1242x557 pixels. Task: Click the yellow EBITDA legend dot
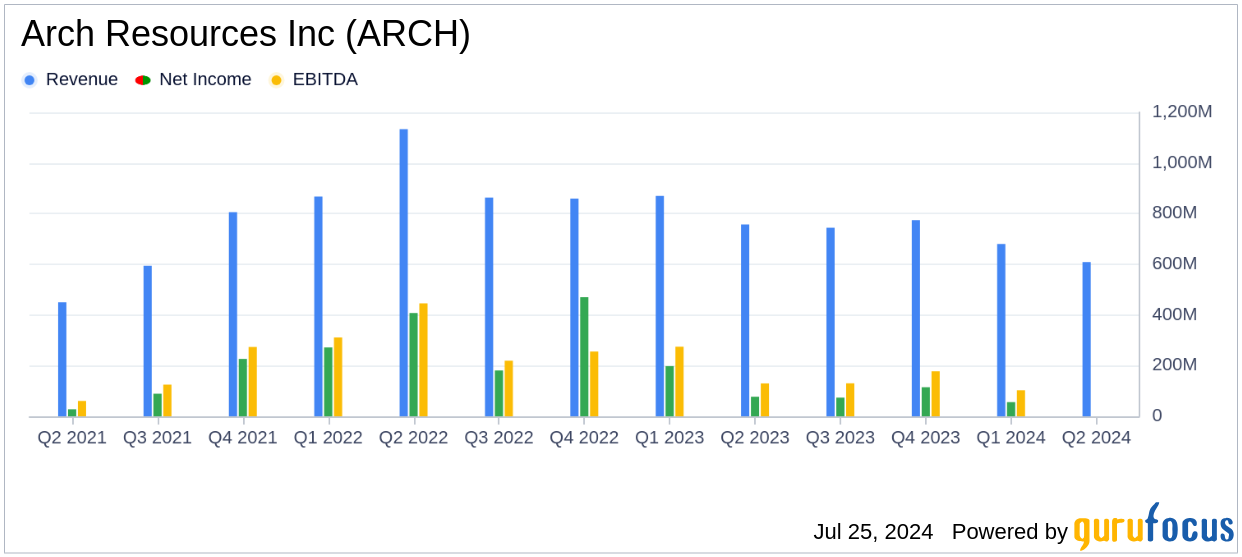277,80
